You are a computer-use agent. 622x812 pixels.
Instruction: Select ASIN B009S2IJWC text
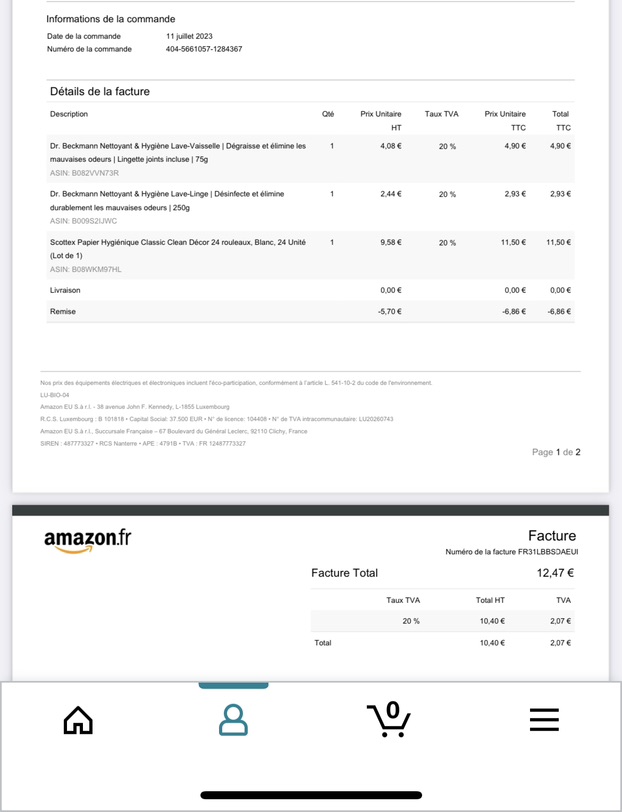83,221
